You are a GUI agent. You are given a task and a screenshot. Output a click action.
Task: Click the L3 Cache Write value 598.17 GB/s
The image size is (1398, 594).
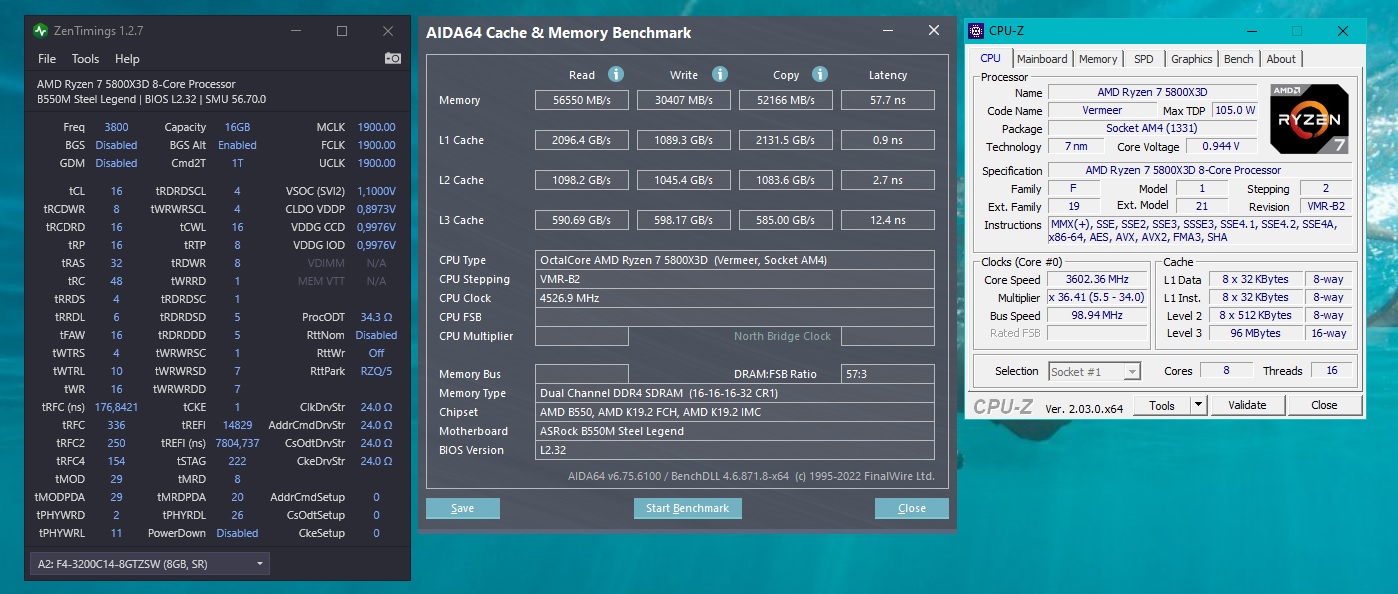coord(684,220)
